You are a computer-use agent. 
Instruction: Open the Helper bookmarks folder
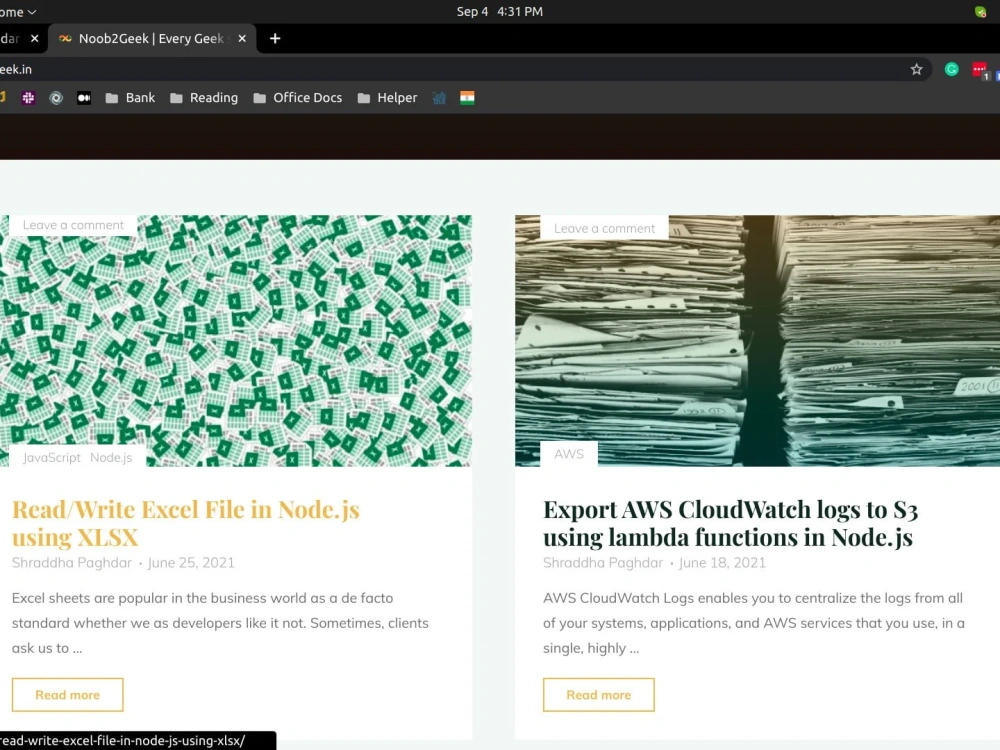[387, 98]
